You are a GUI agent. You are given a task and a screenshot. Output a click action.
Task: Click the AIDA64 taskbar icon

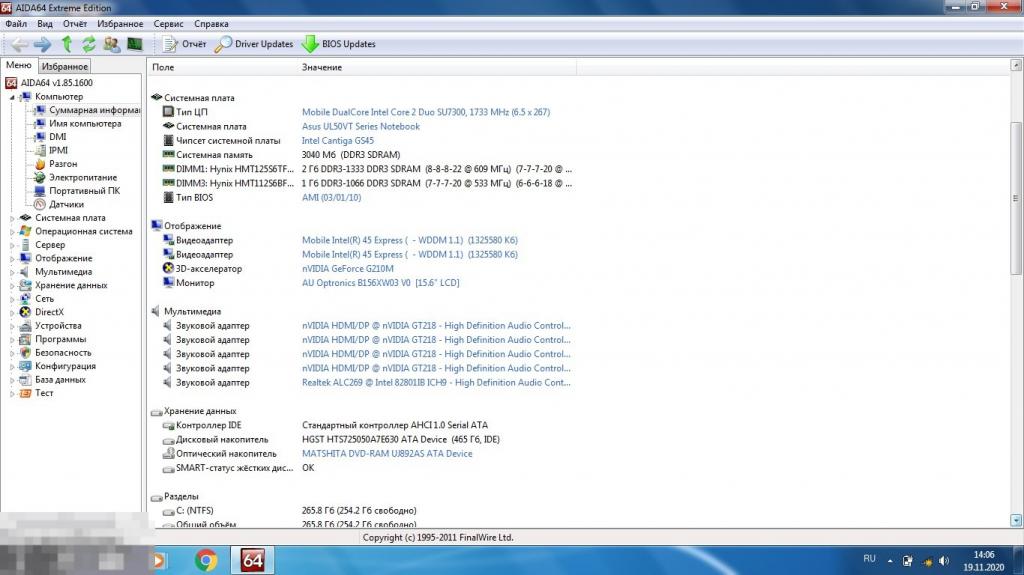pyautogui.click(x=253, y=560)
